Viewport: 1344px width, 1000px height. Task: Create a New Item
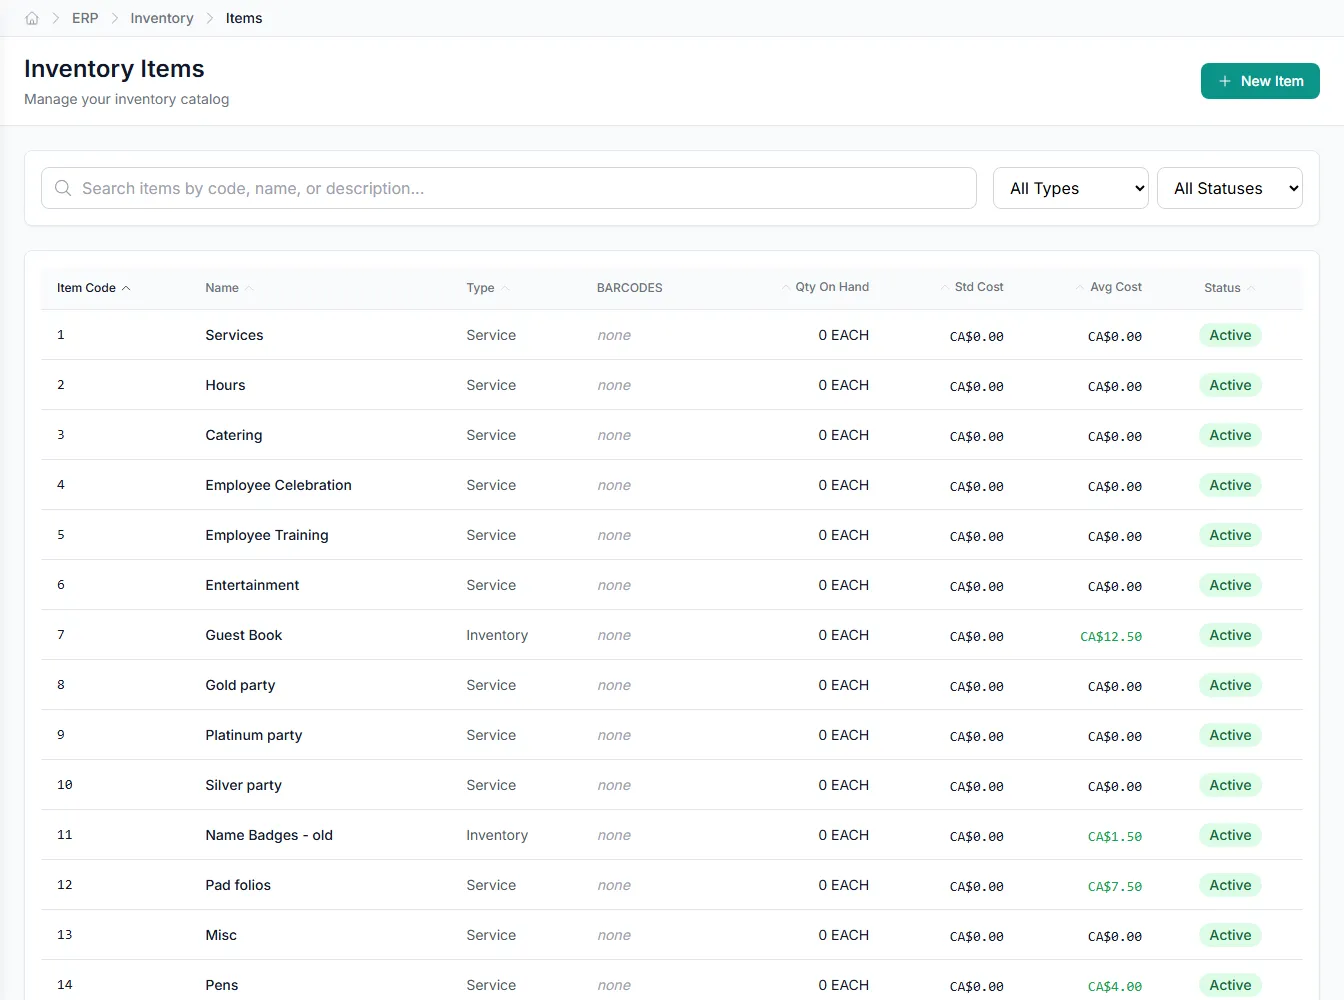pos(1260,81)
